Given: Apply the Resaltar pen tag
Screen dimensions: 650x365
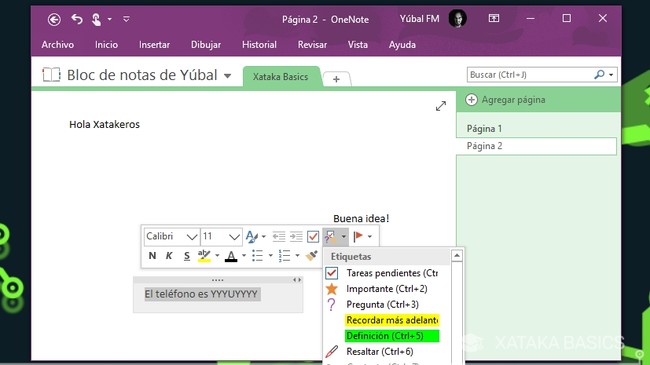Looking at the screenshot, I should click(x=387, y=352).
